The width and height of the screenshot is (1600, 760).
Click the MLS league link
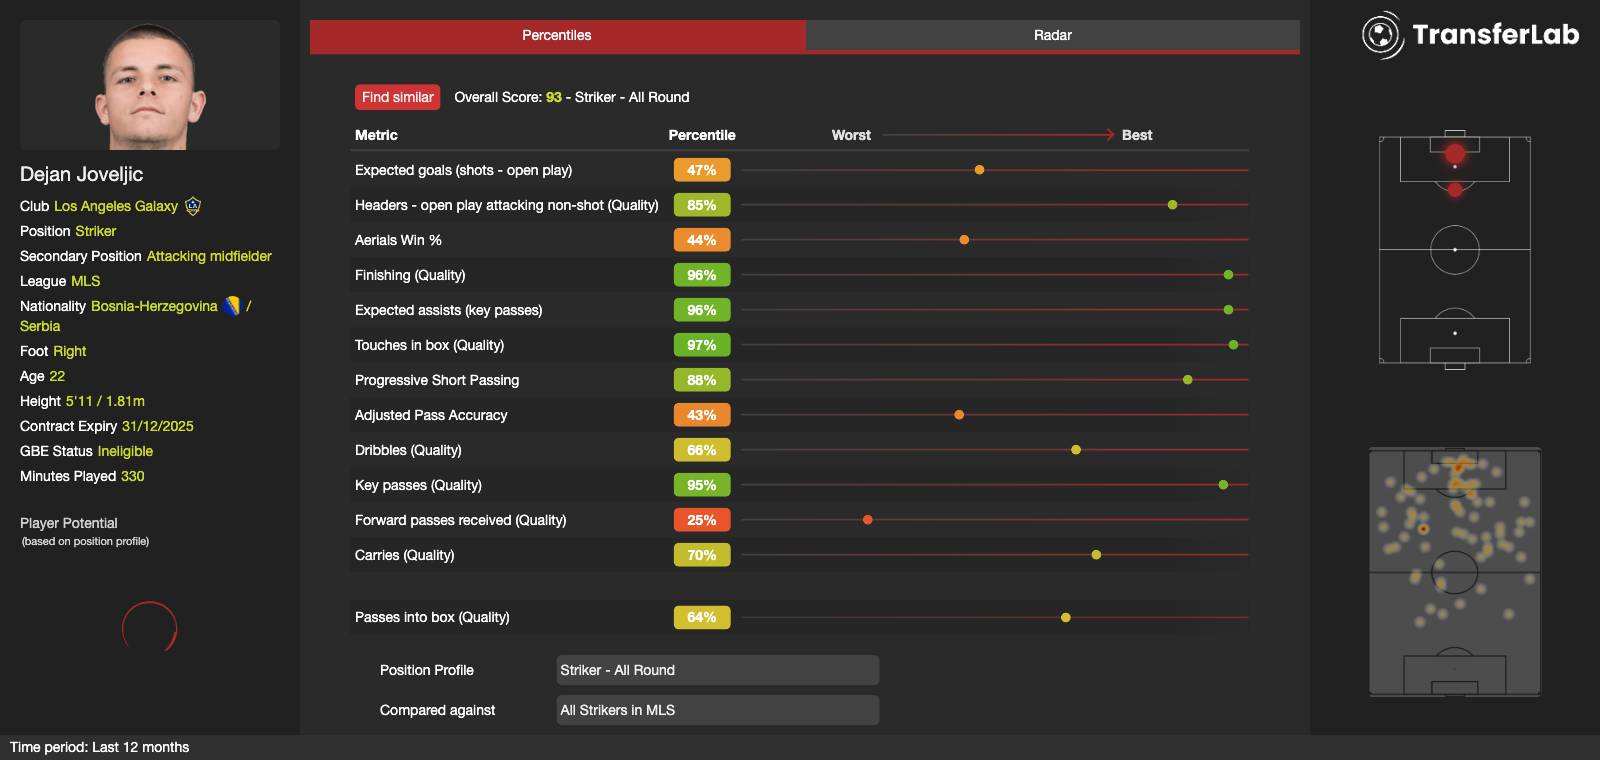[86, 281]
